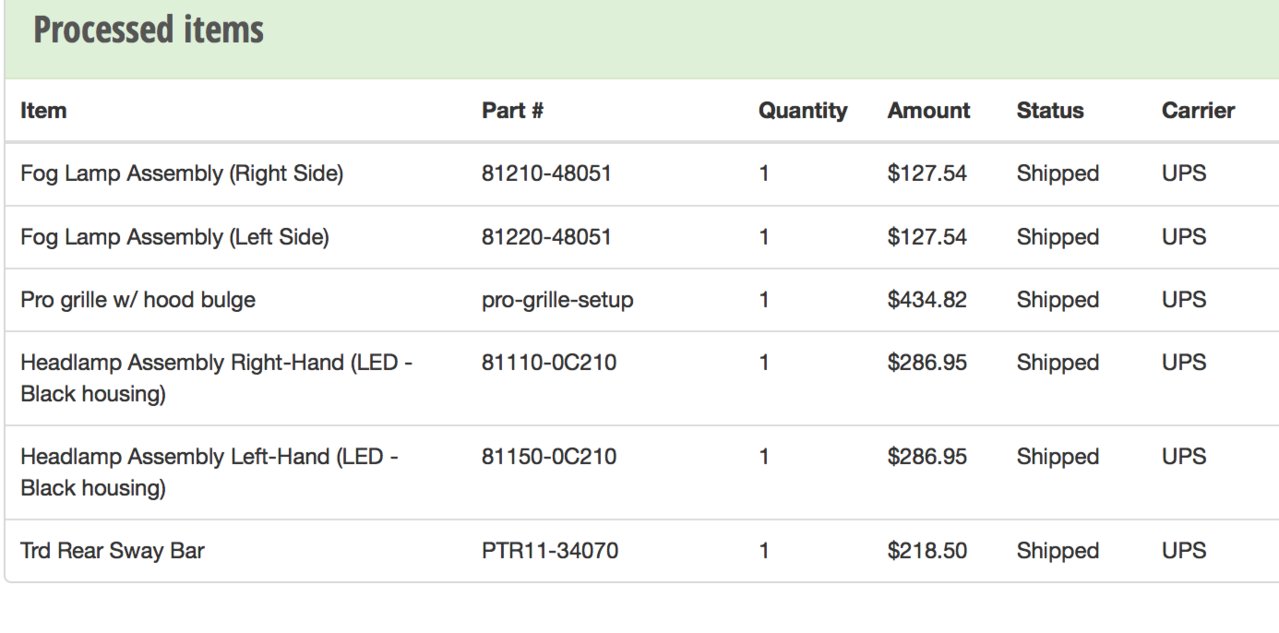1279x633 pixels.
Task: Select Fog Lamp Assembly (Right Side) item
Action: (181, 173)
